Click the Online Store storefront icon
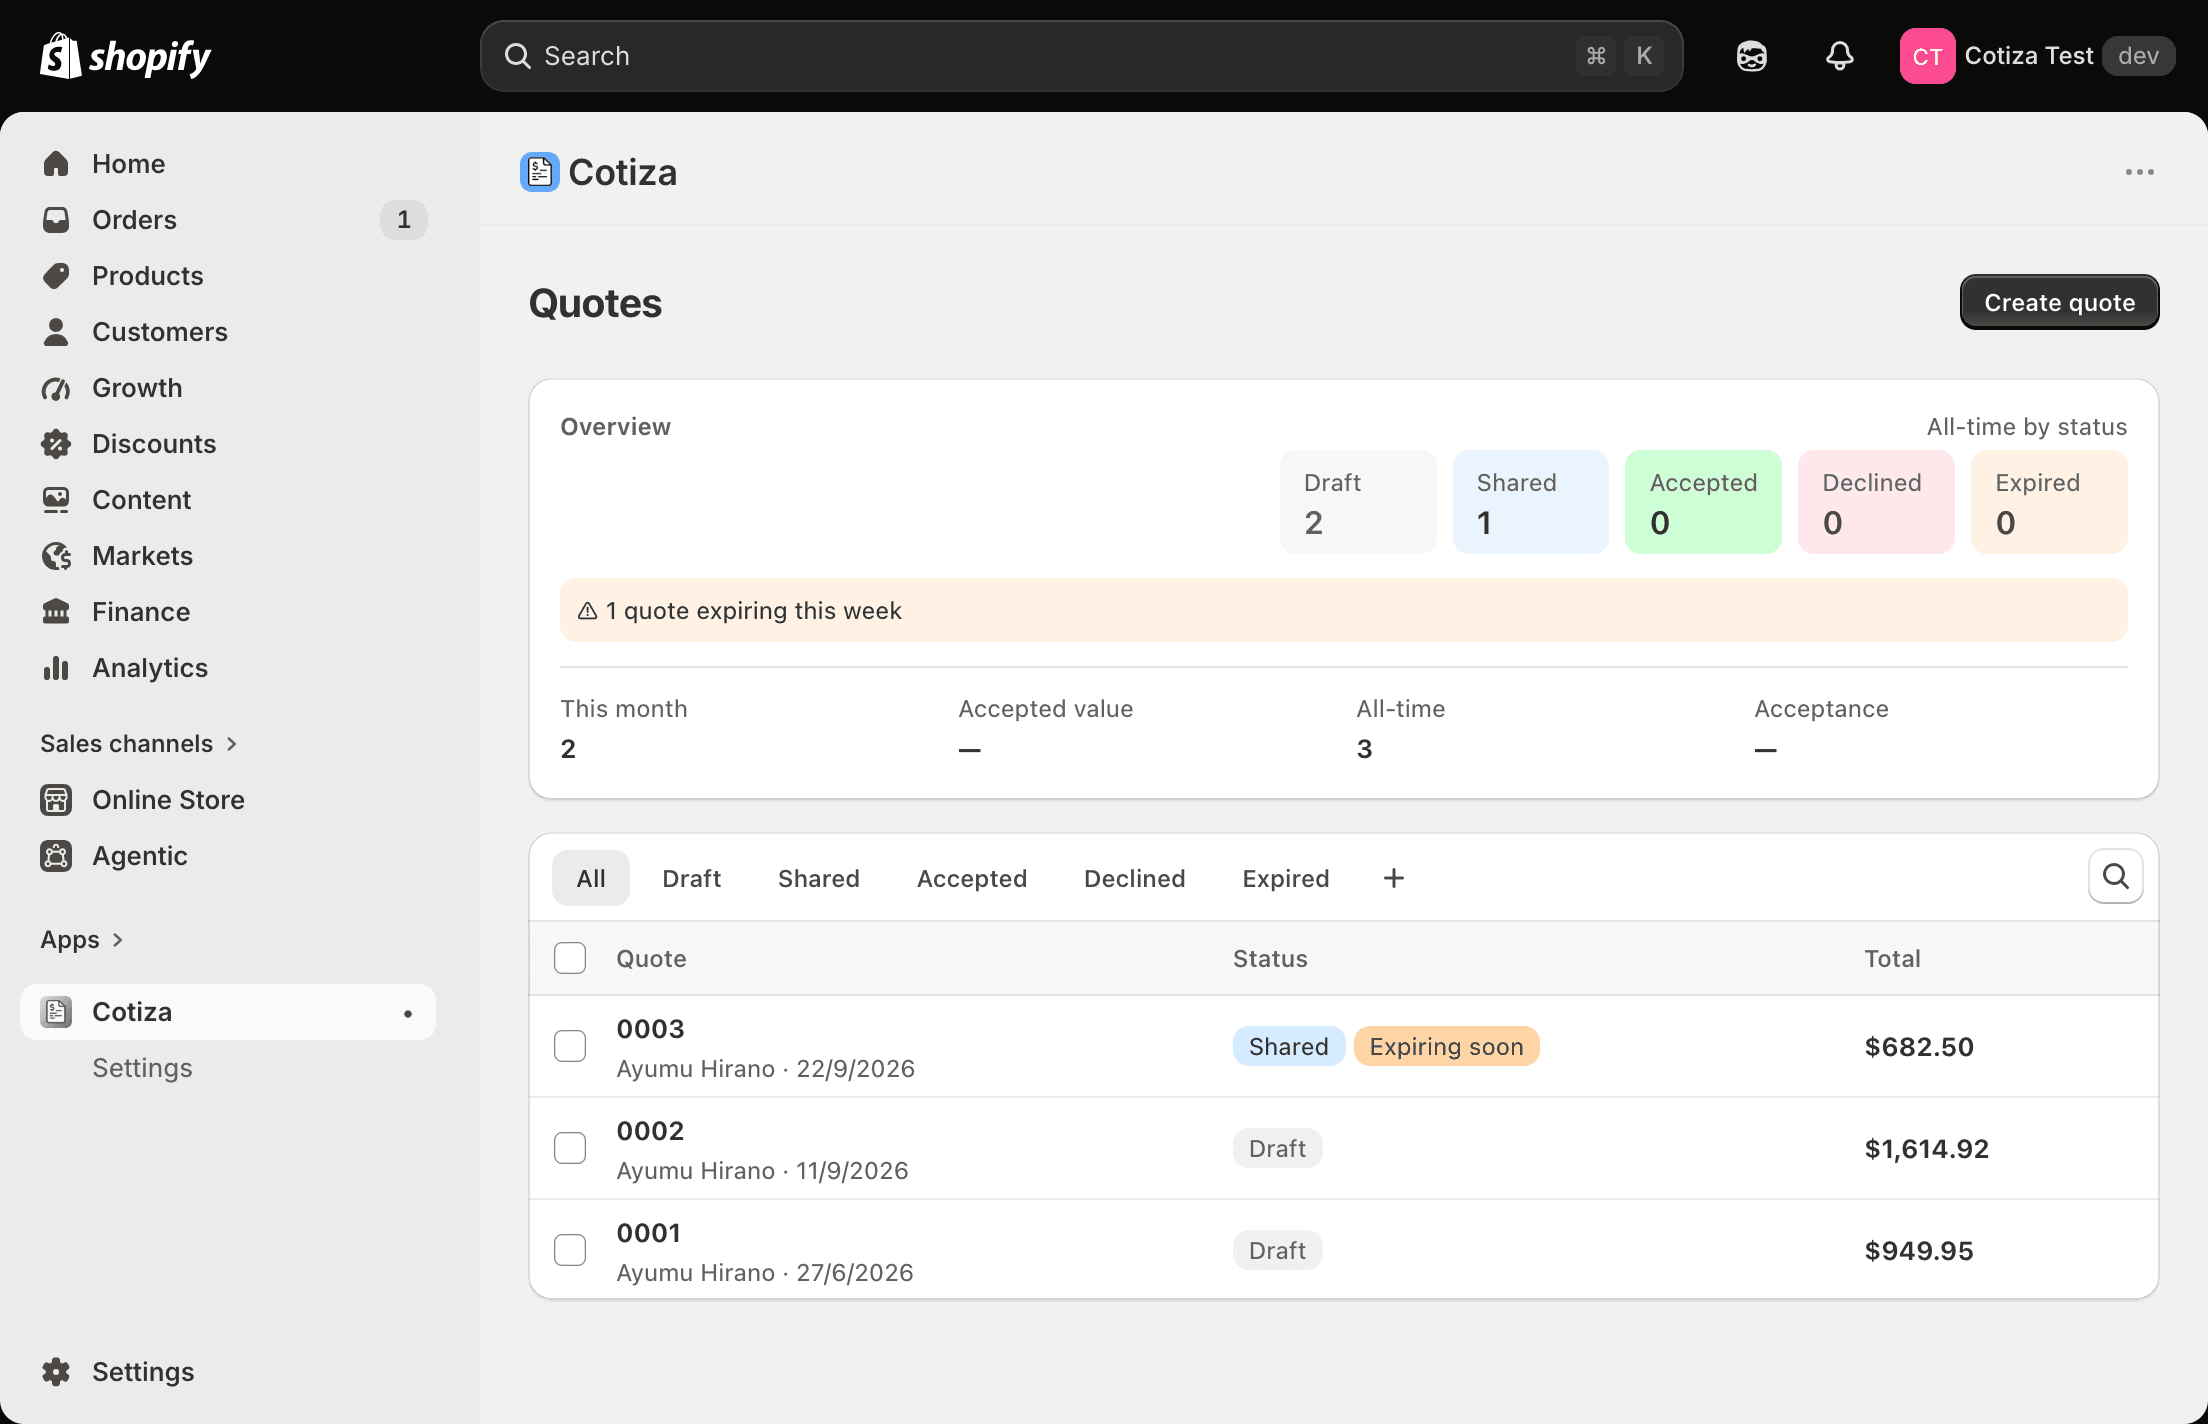The image size is (2208, 1424). point(56,800)
